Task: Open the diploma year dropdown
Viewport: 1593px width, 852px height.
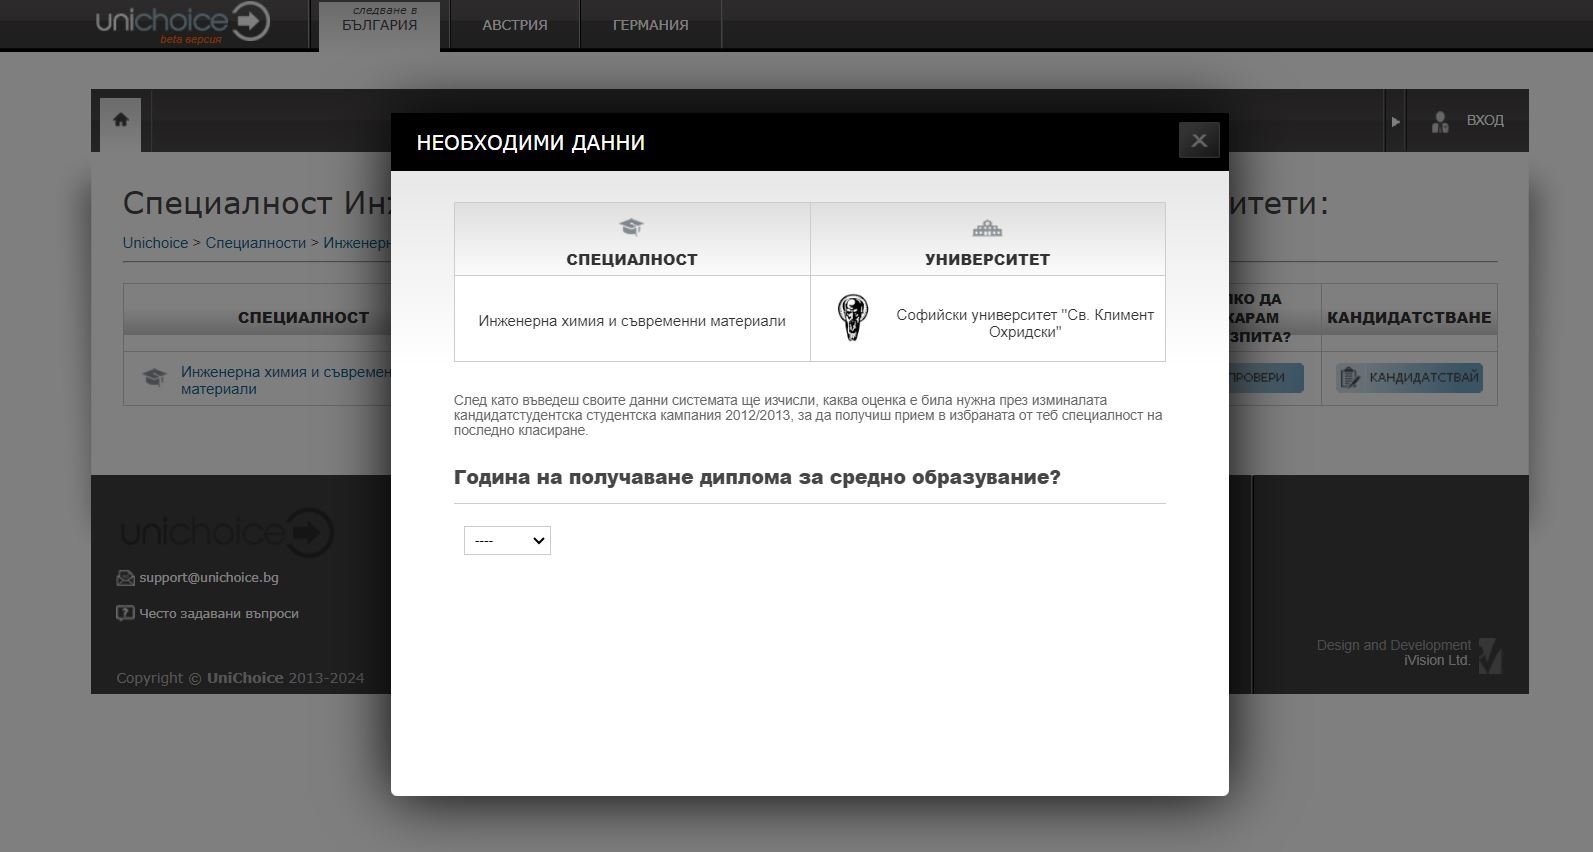Action: (x=507, y=541)
